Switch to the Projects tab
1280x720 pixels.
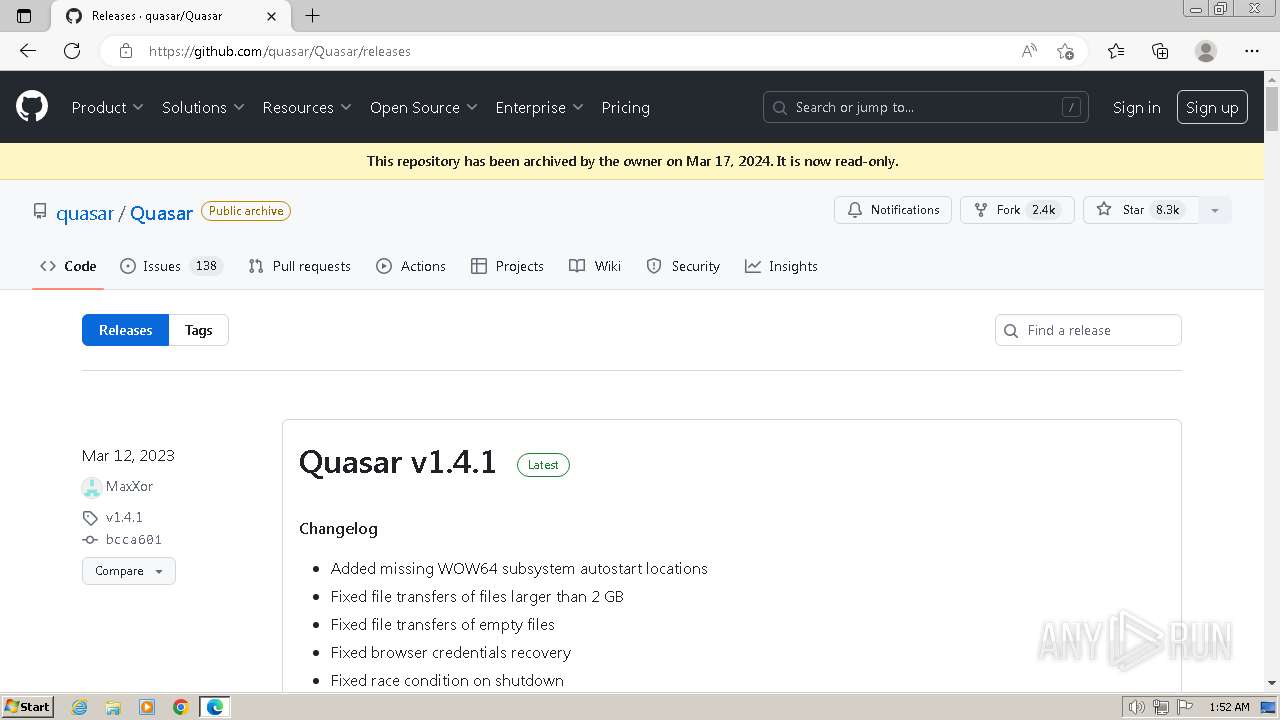pos(507,266)
